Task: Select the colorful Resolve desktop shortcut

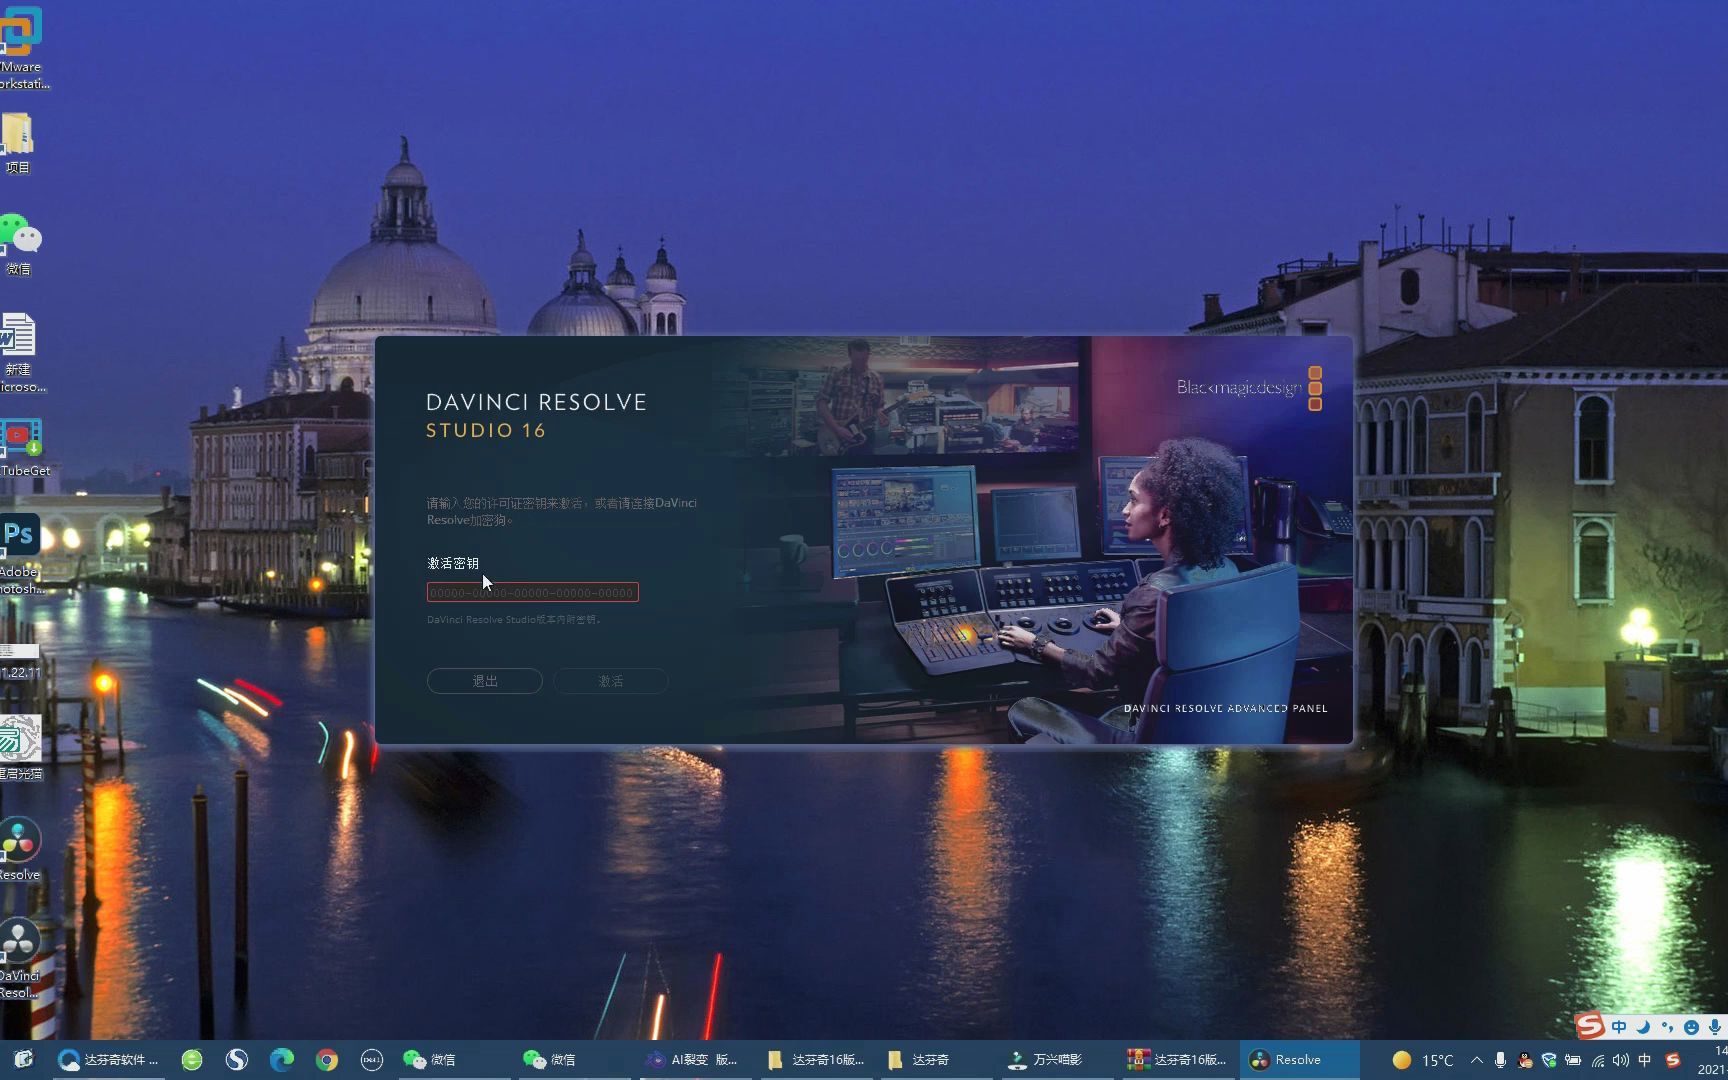Action: (x=20, y=850)
